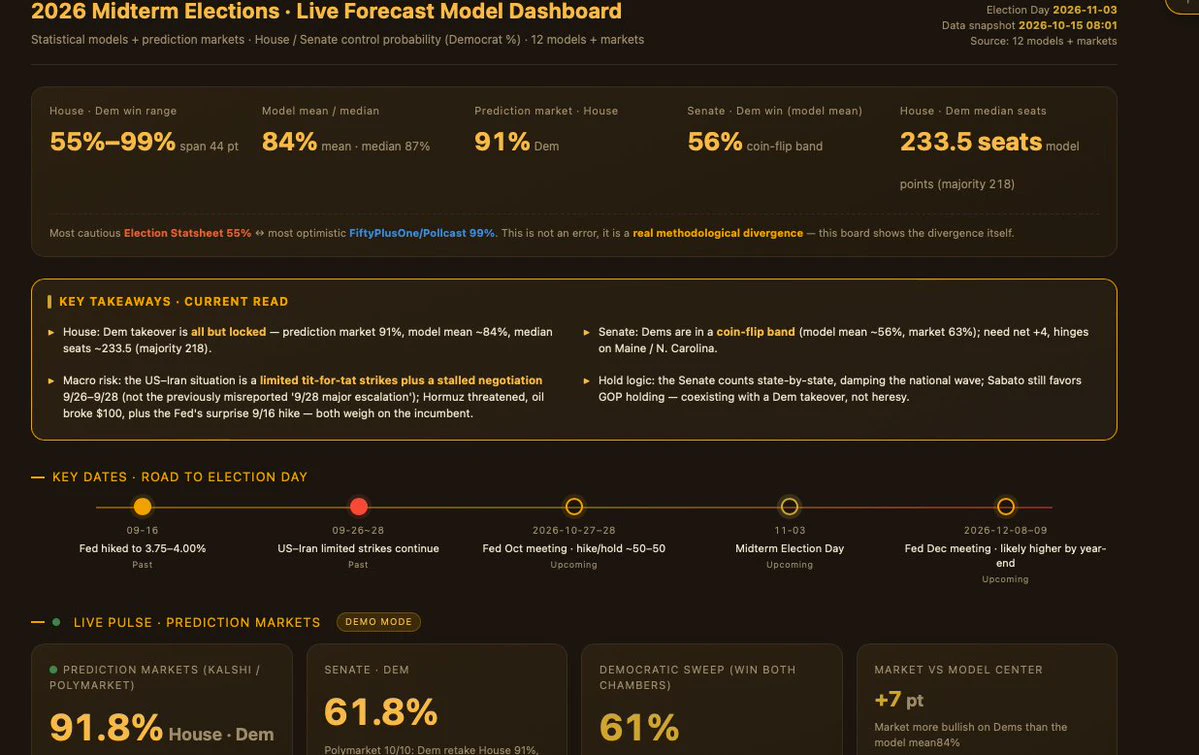Click green dot in Kalshi / Polymarket card header
The image size is (1199, 755).
[54, 669]
